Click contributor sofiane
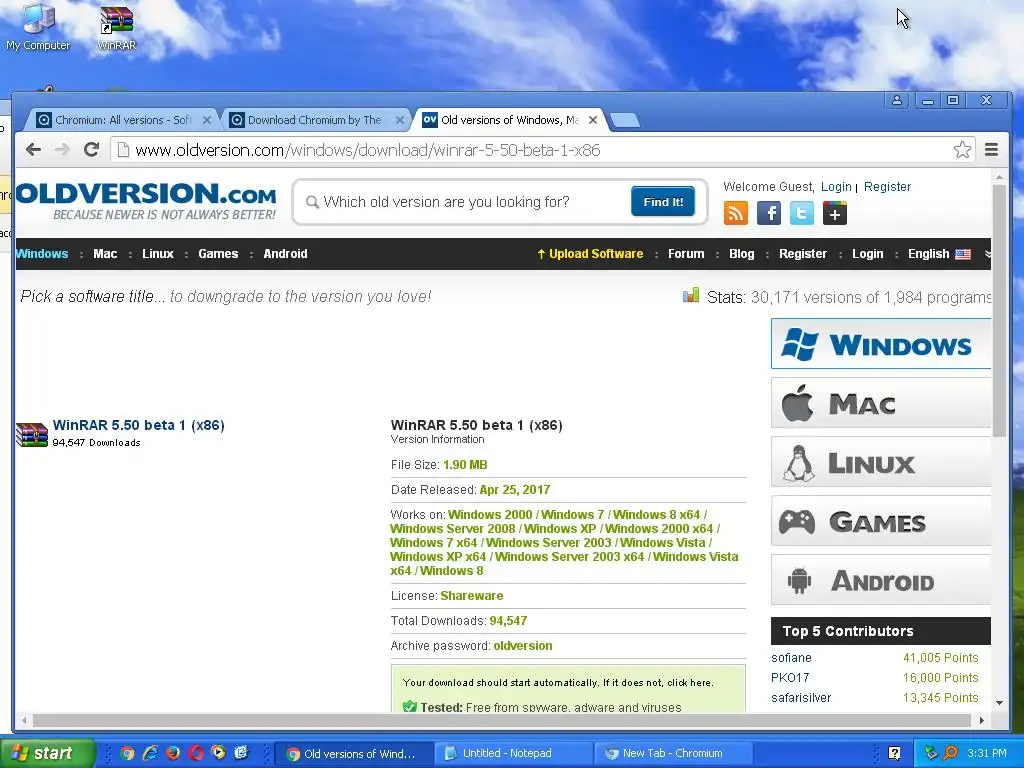 click(x=791, y=658)
